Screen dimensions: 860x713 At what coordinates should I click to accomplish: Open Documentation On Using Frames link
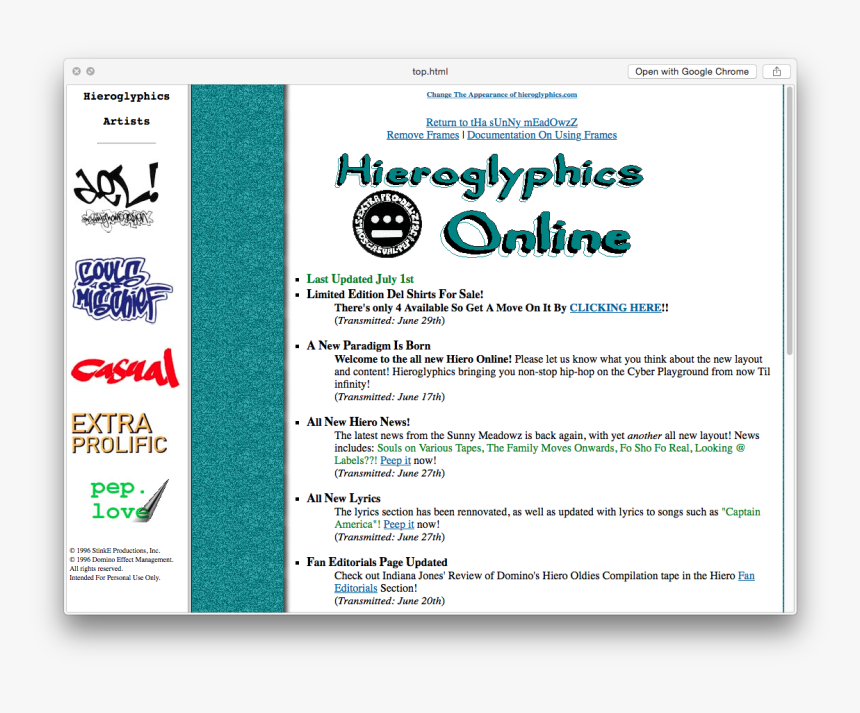[x=542, y=135]
